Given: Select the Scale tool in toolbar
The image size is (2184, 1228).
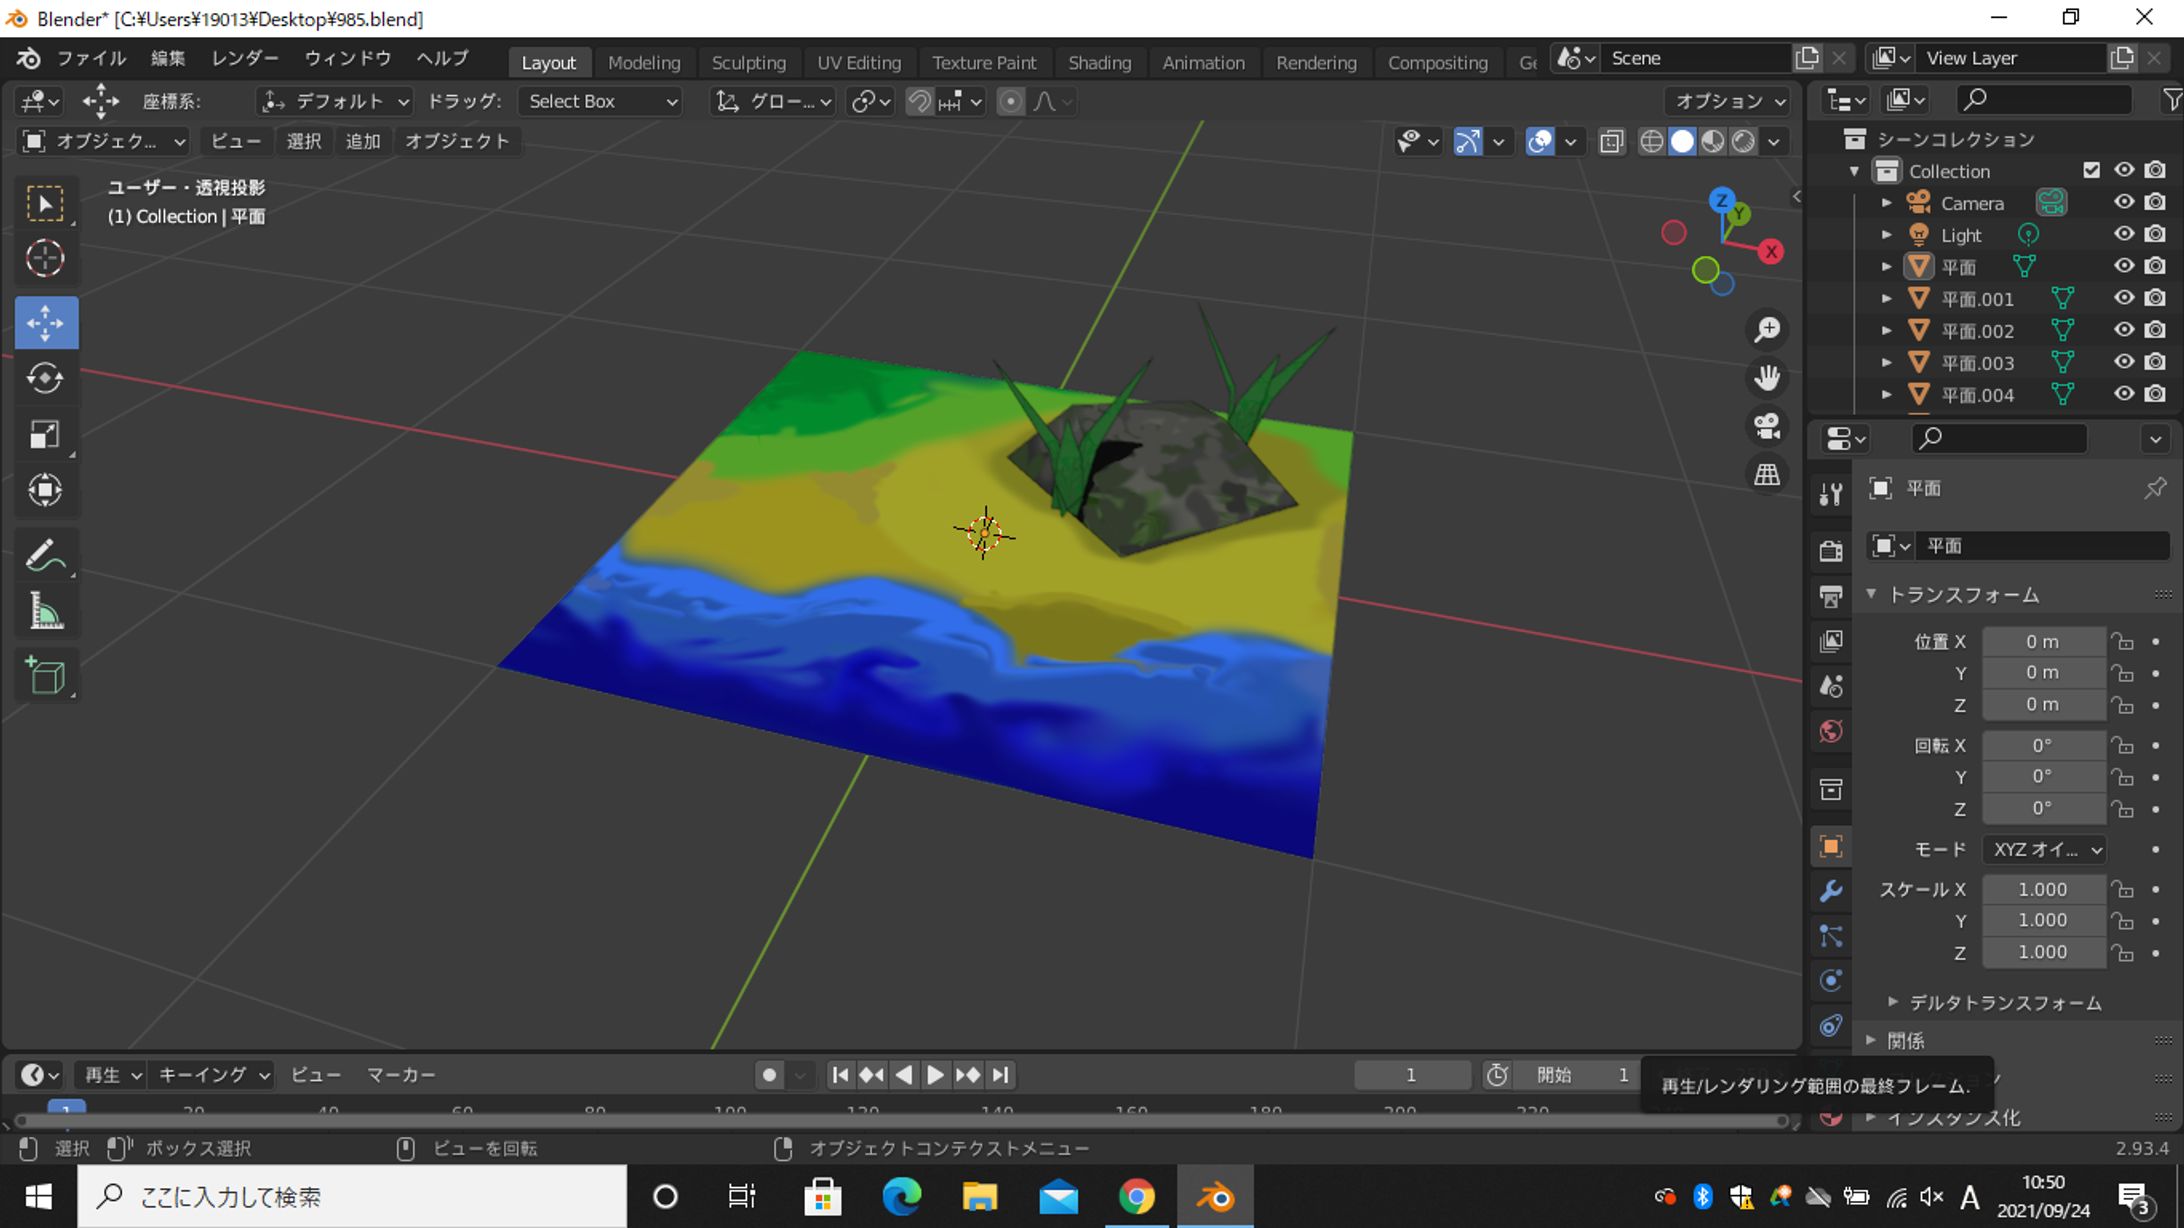Looking at the screenshot, I should [x=45, y=434].
